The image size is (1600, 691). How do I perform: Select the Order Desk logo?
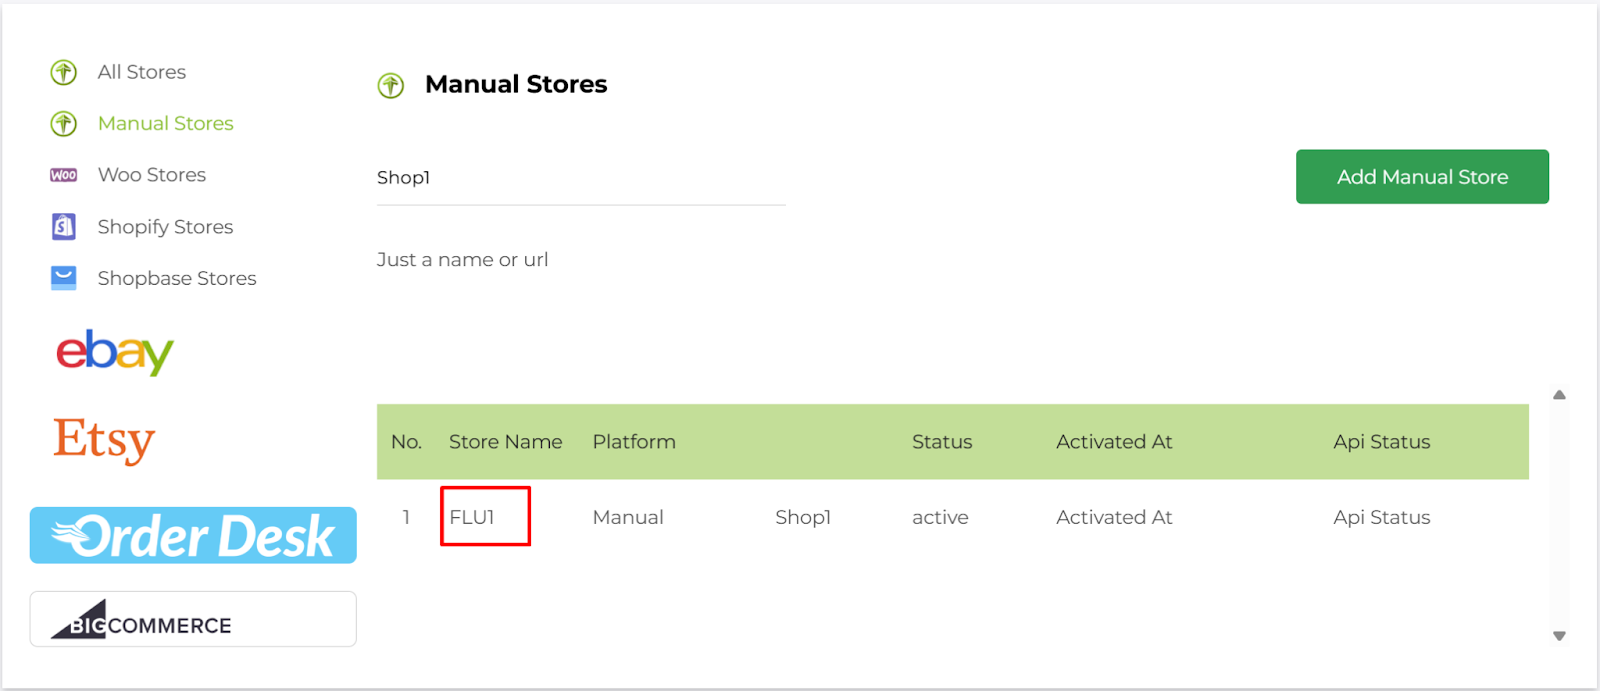click(x=193, y=536)
